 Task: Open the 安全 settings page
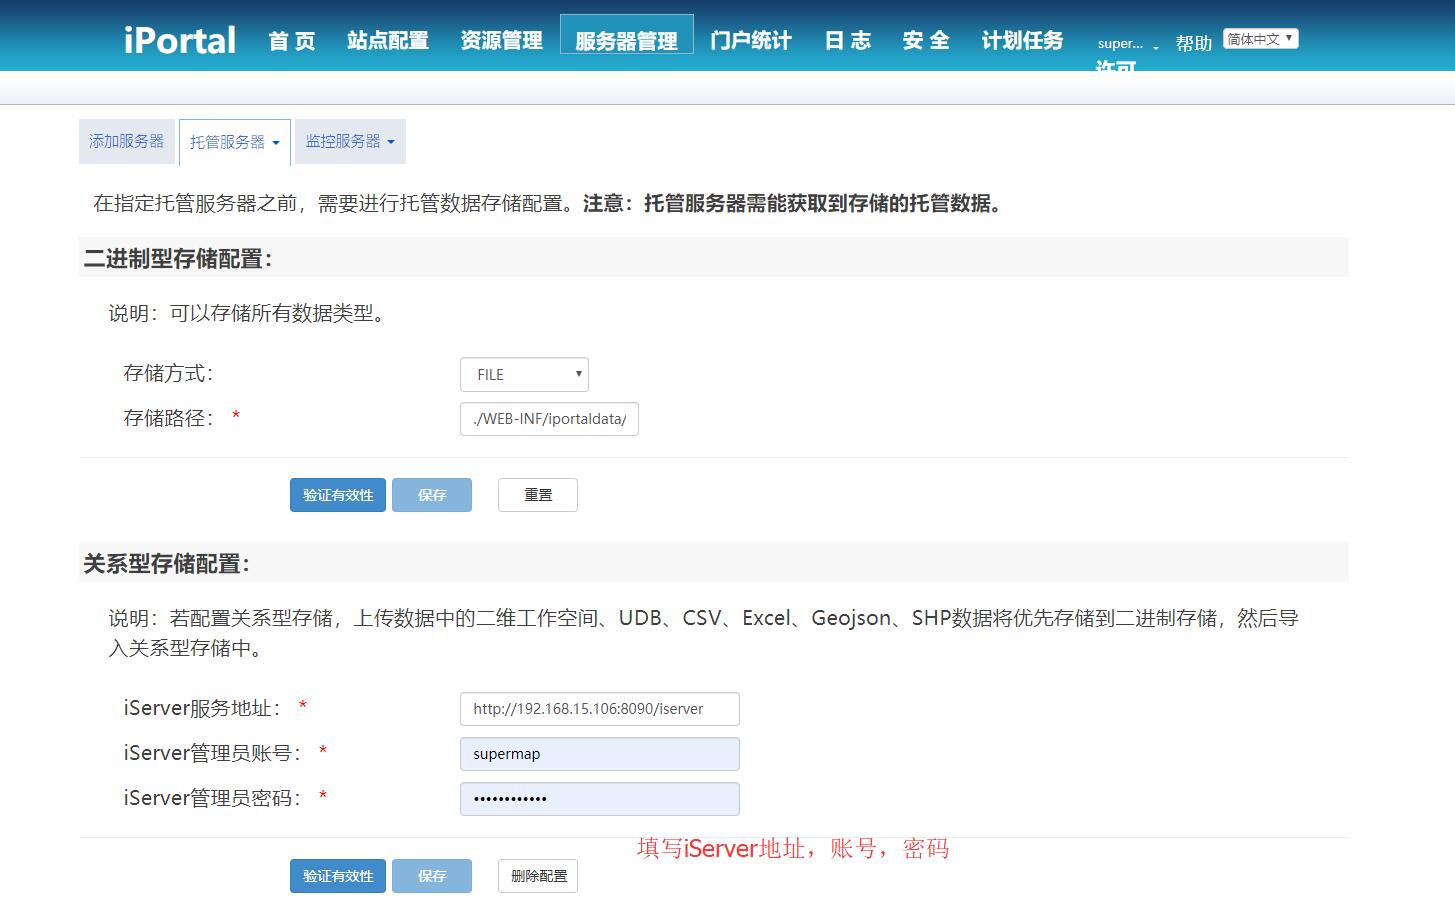(x=925, y=41)
